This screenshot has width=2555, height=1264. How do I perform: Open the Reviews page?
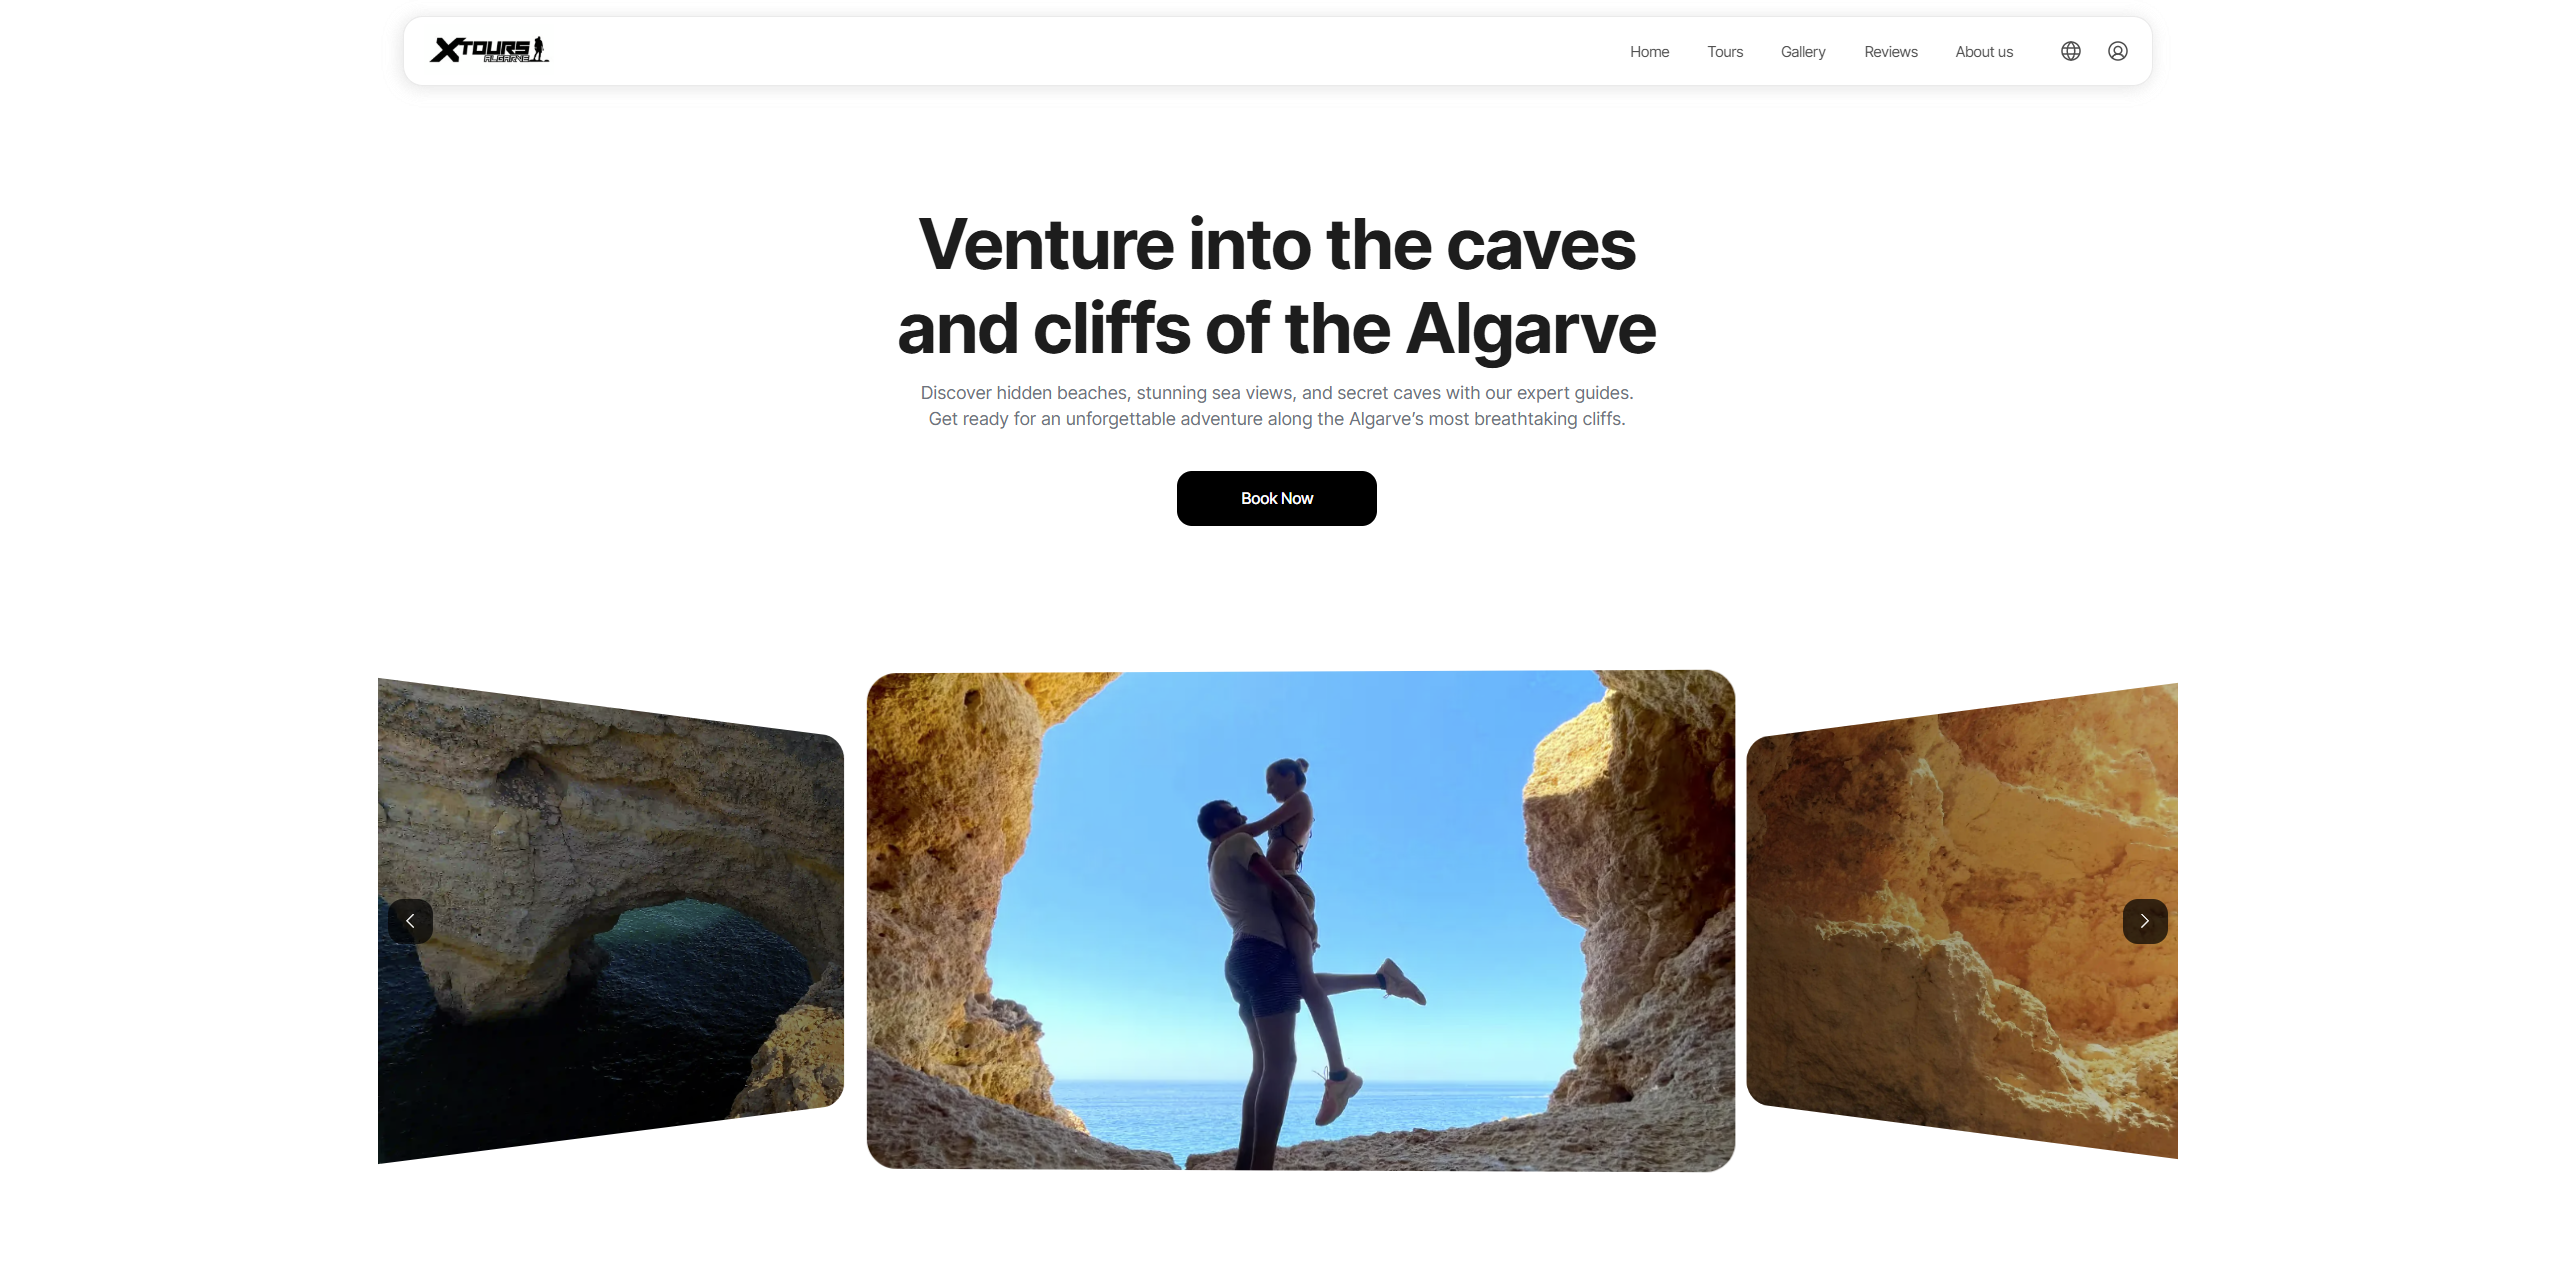pos(1890,52)
